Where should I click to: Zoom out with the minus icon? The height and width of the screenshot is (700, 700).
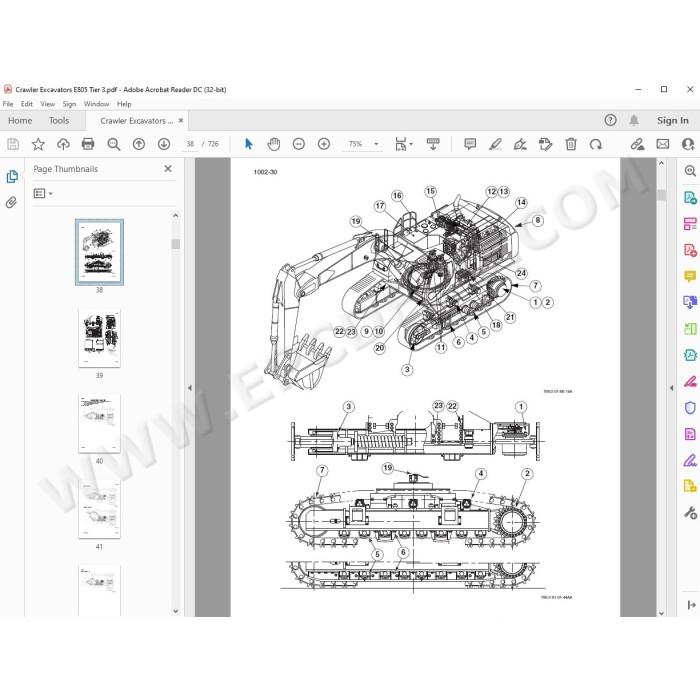[299, 144]
